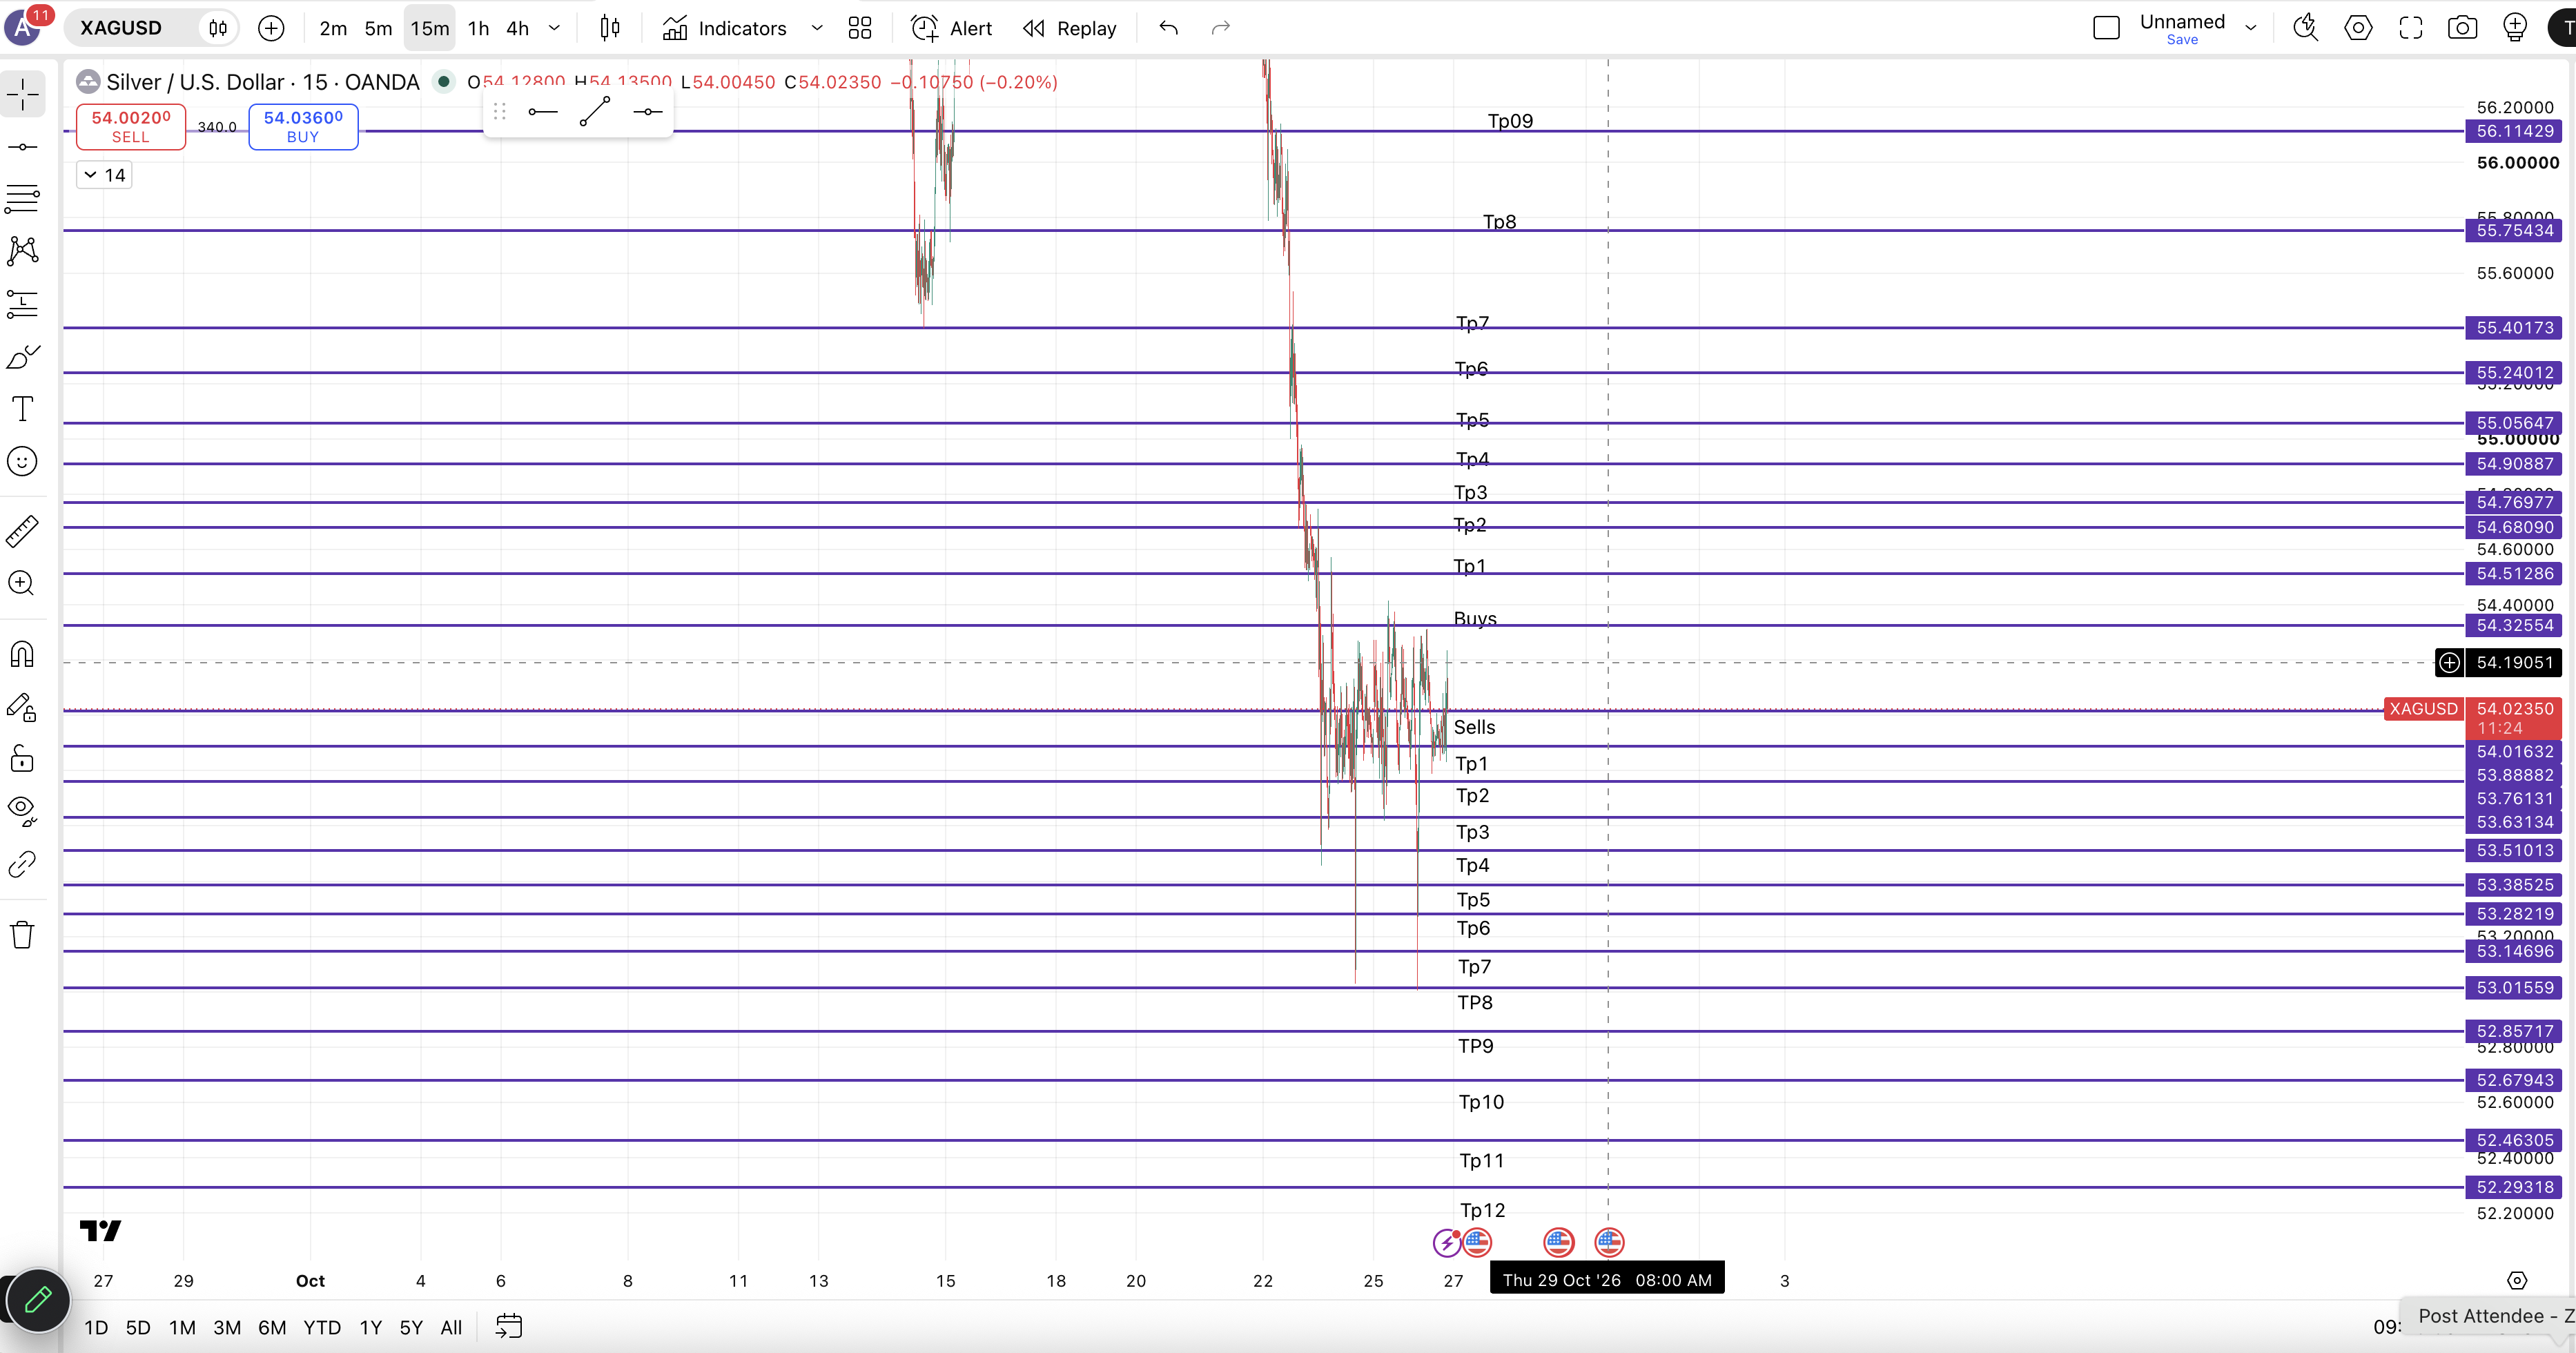Open the go to date calendar
The width and height of the screenshot is (2576, 1353).
(x=509, y=1327)
